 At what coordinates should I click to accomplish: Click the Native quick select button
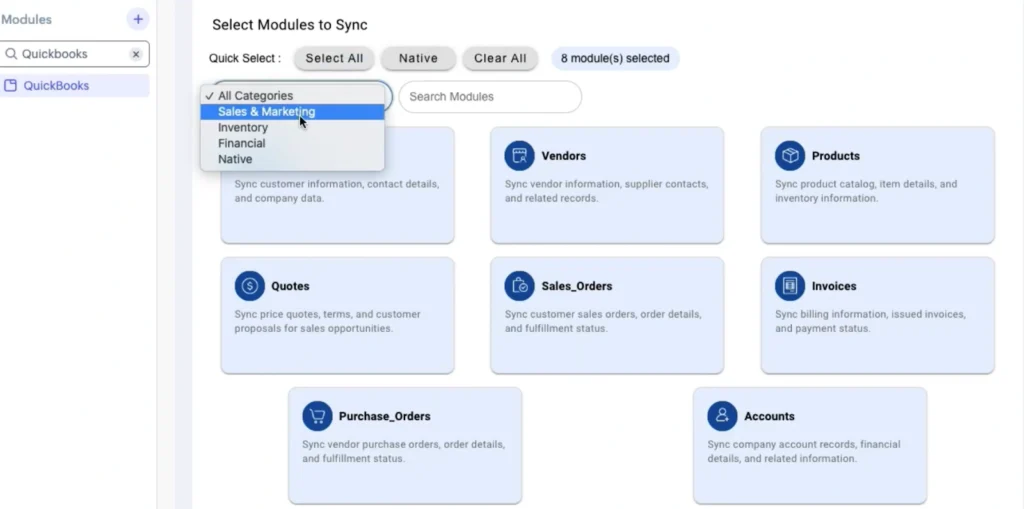419,58
